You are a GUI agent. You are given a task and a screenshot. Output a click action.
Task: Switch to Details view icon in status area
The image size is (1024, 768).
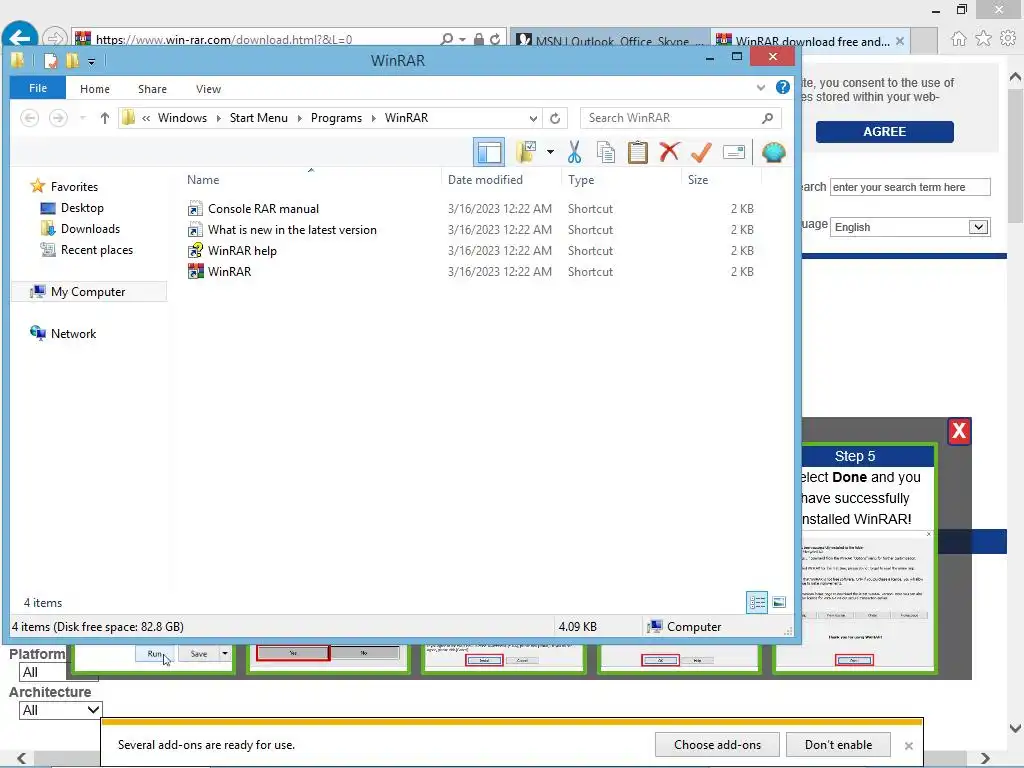pyautogui.click(x=757, y=602)
